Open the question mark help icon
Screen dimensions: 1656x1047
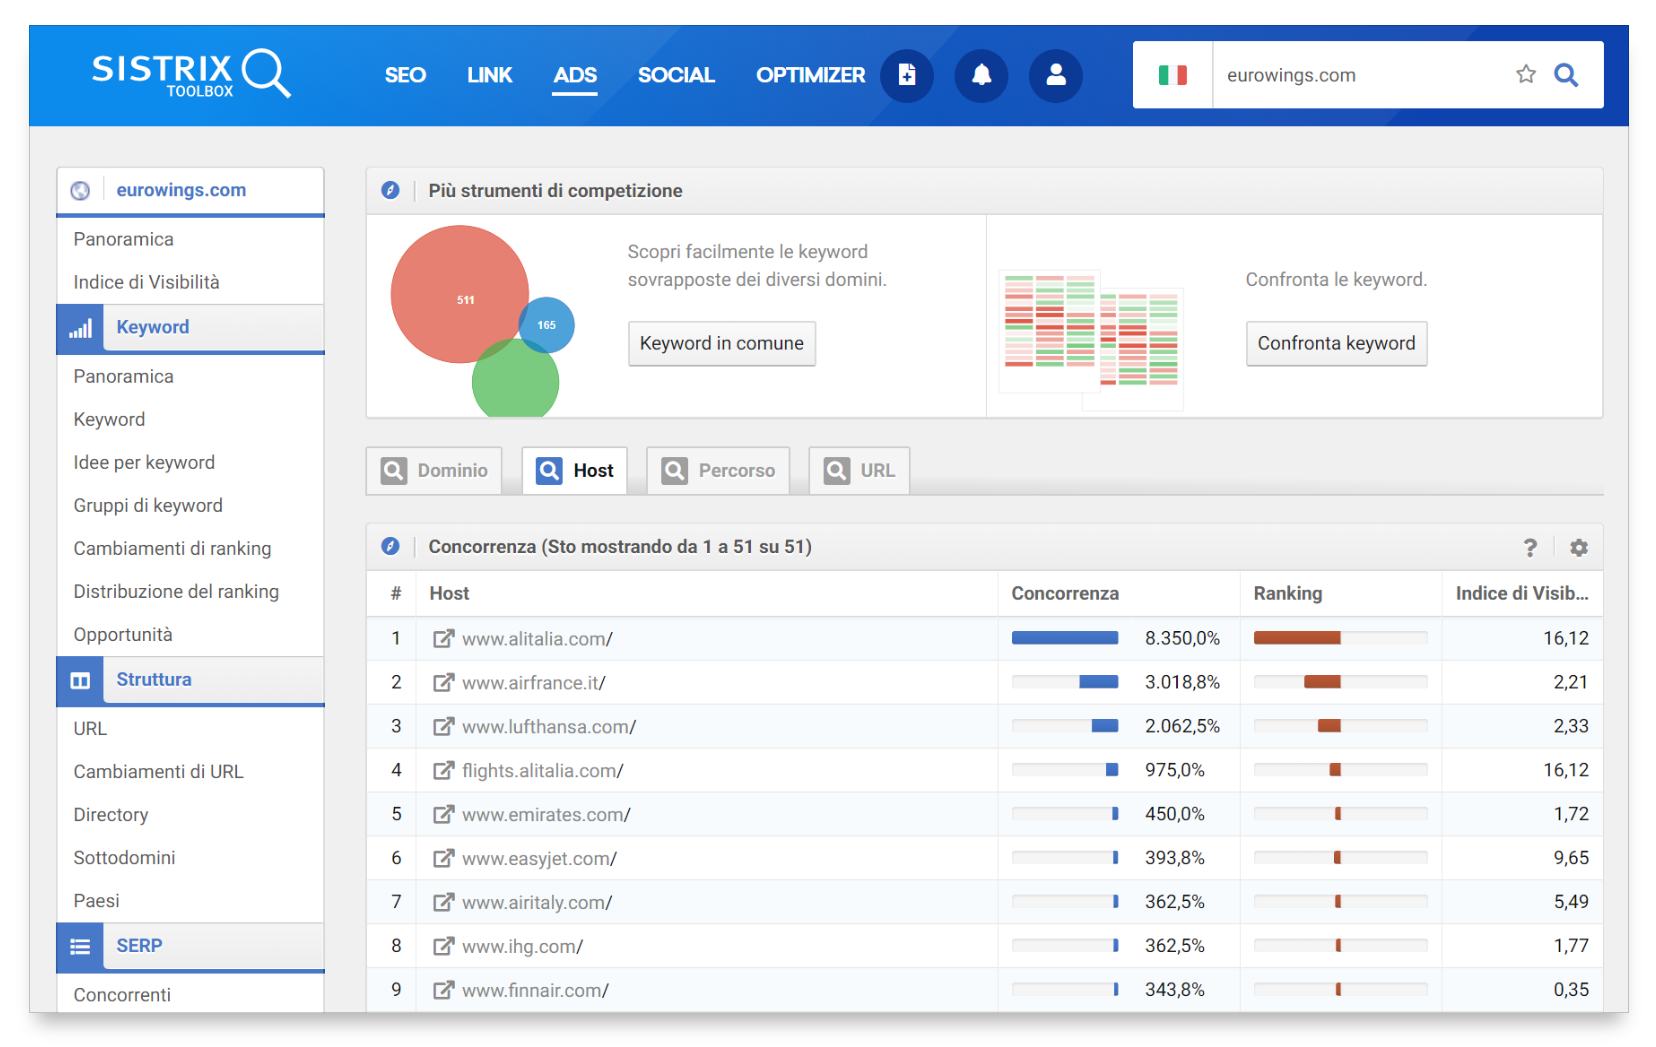pos(1530,547)
